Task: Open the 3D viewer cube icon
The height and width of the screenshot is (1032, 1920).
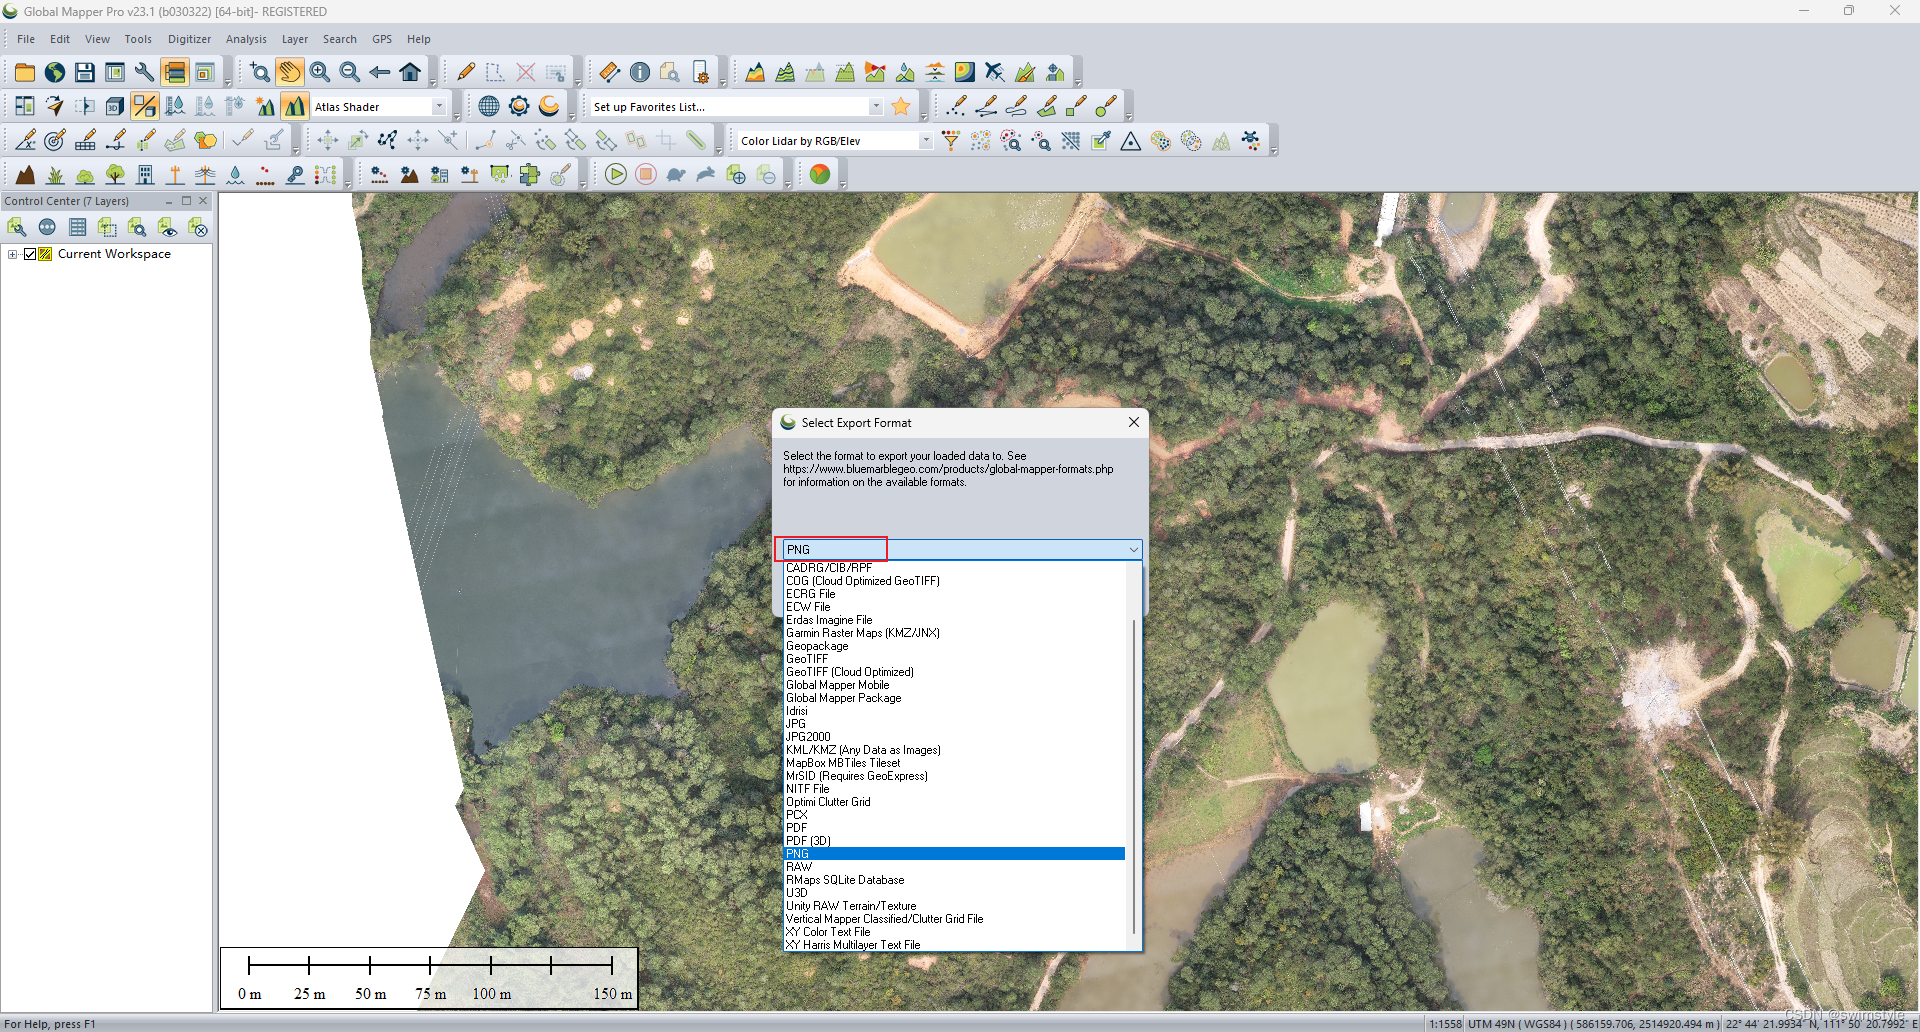Action: 115,106
